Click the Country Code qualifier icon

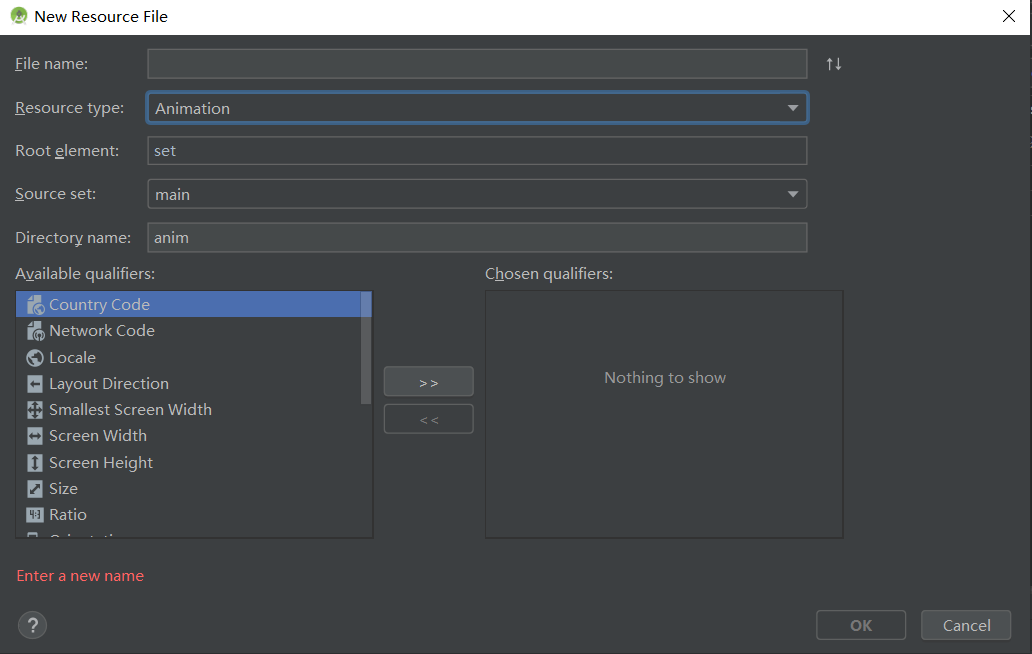point(35,305)
